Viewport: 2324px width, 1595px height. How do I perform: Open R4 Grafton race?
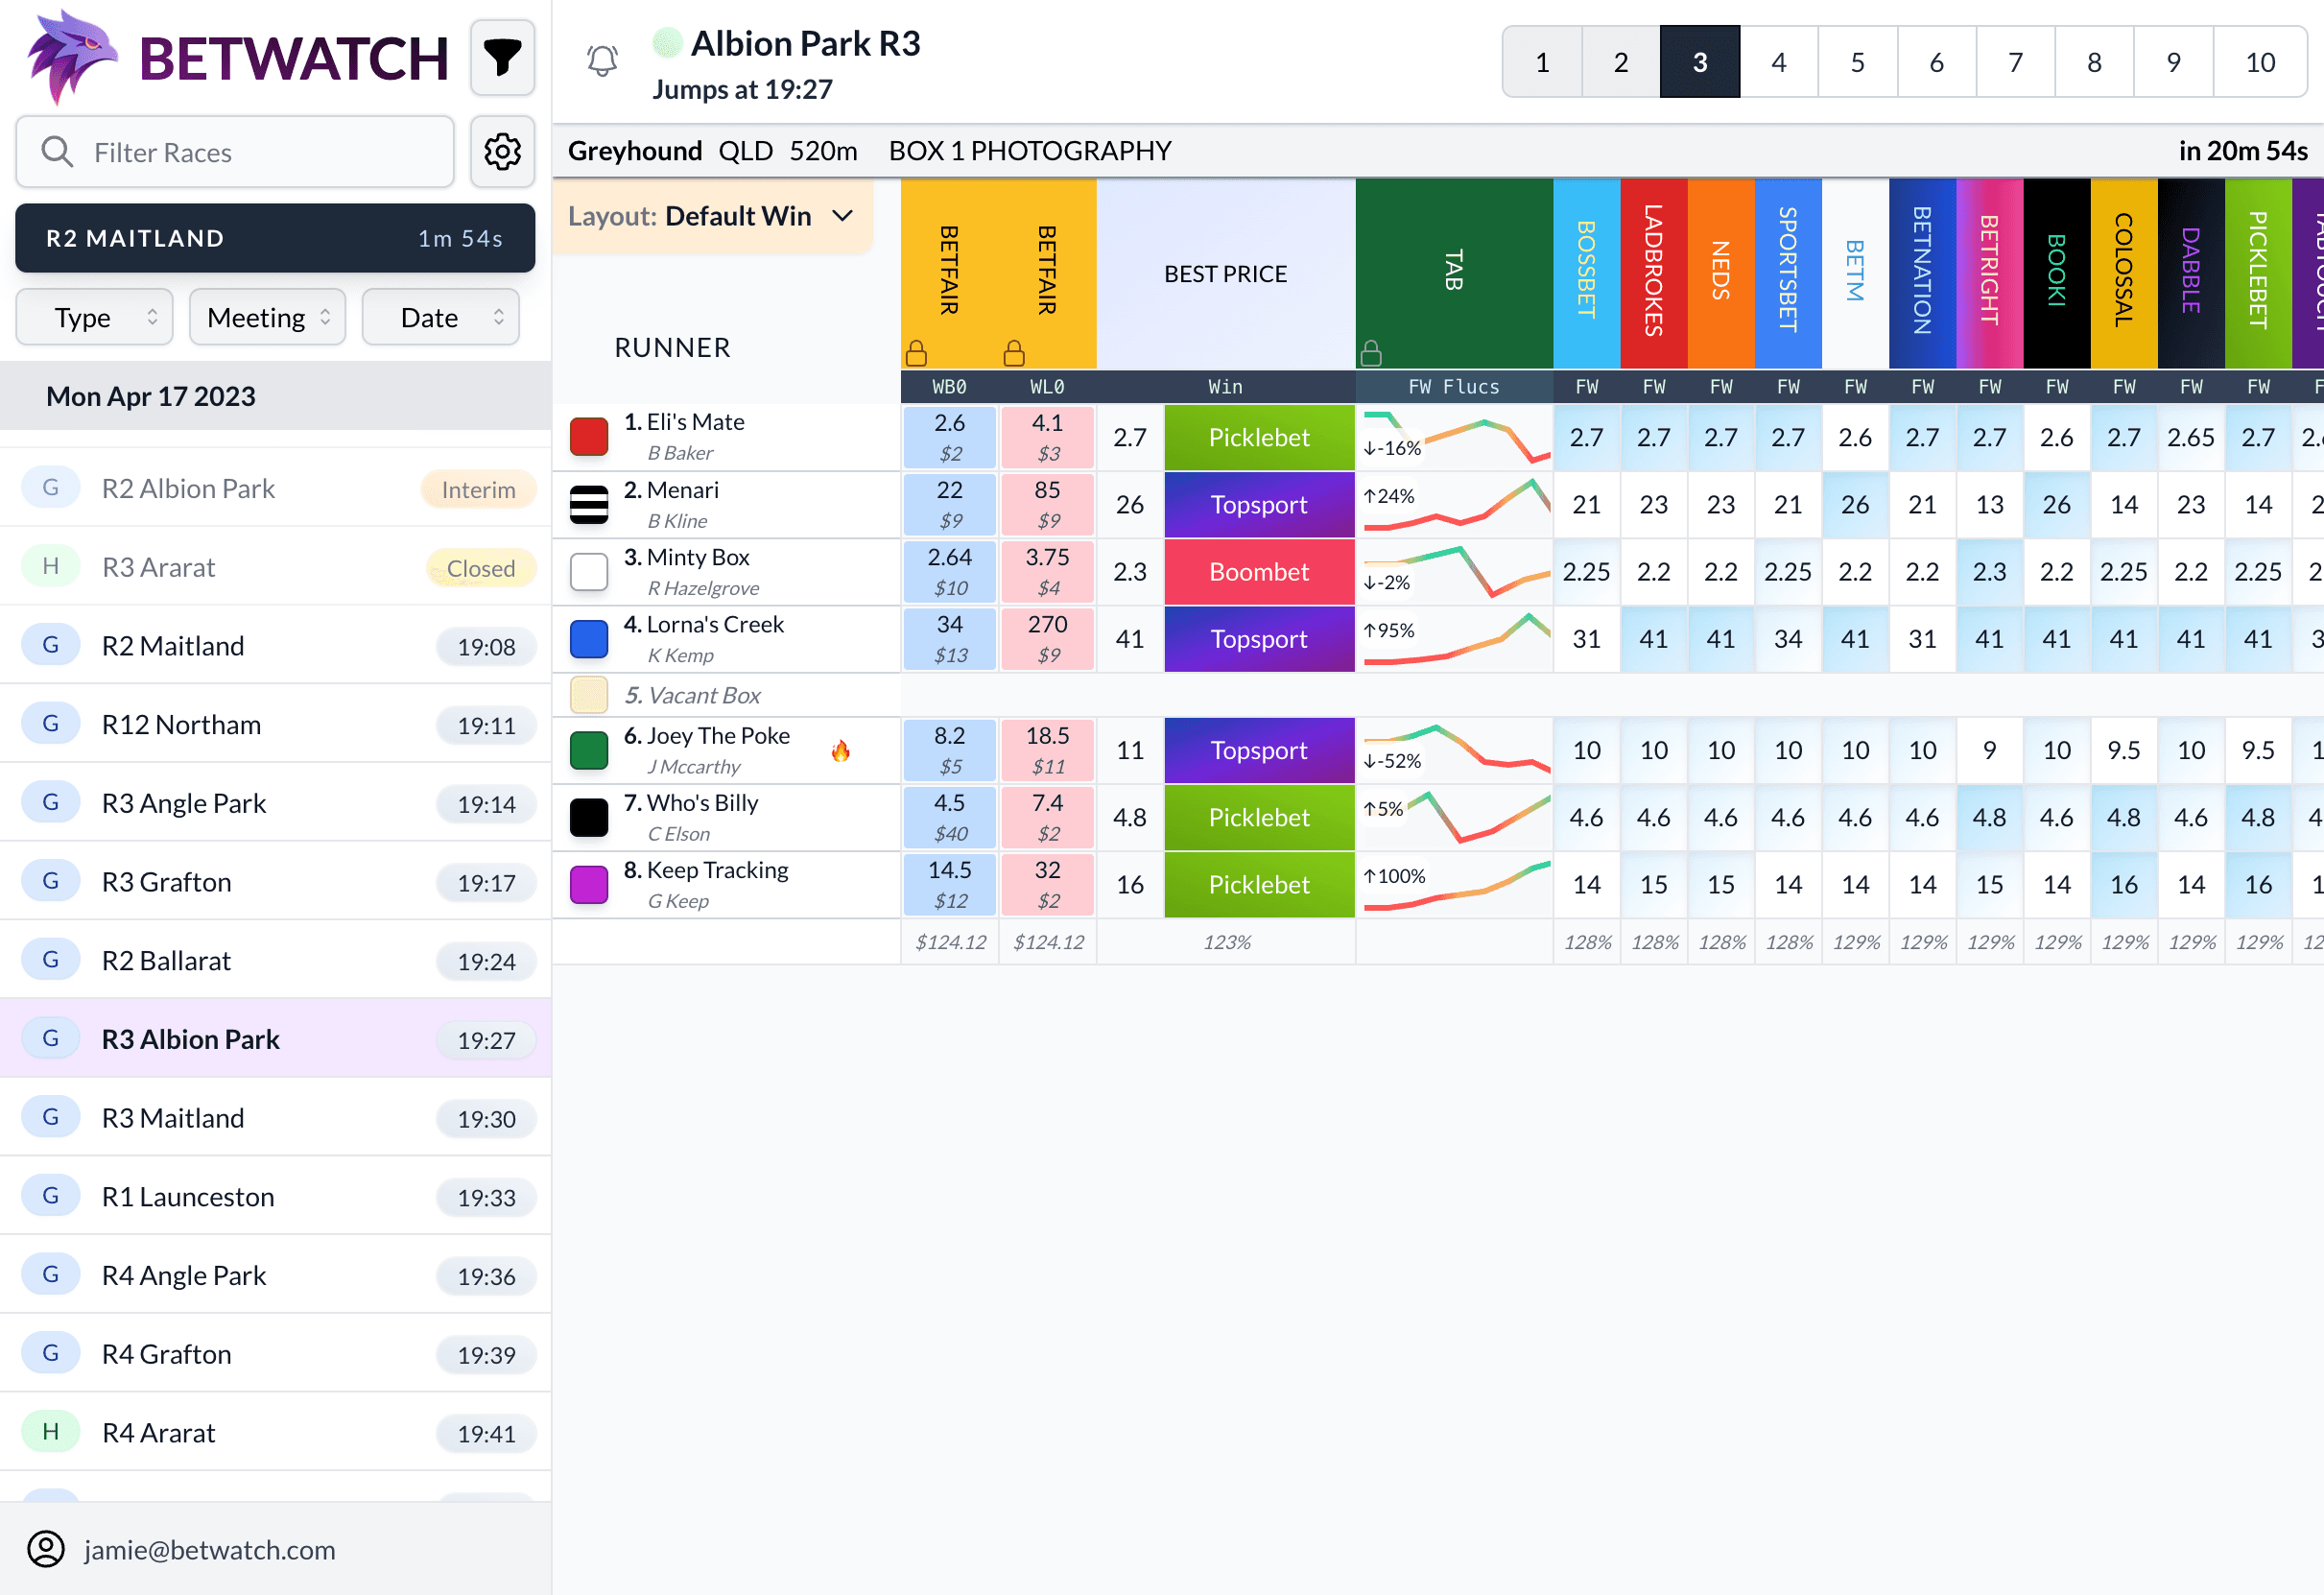tap(276, 1354)
